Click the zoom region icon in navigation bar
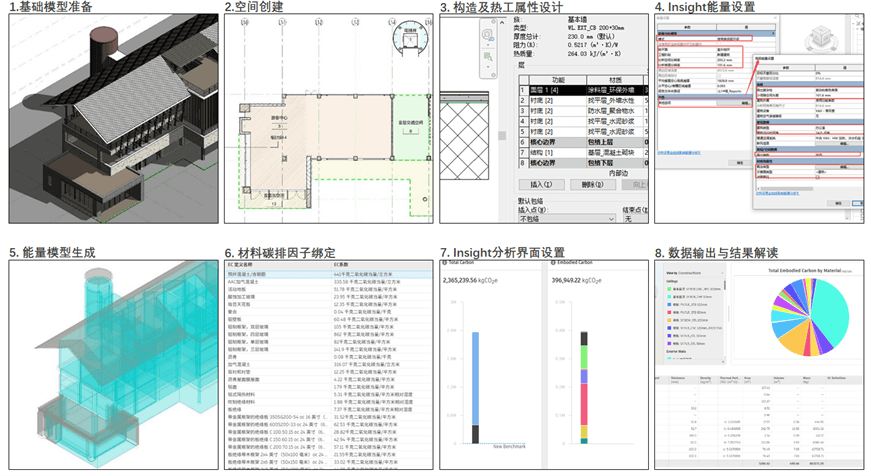 click(x=487, y=58)
